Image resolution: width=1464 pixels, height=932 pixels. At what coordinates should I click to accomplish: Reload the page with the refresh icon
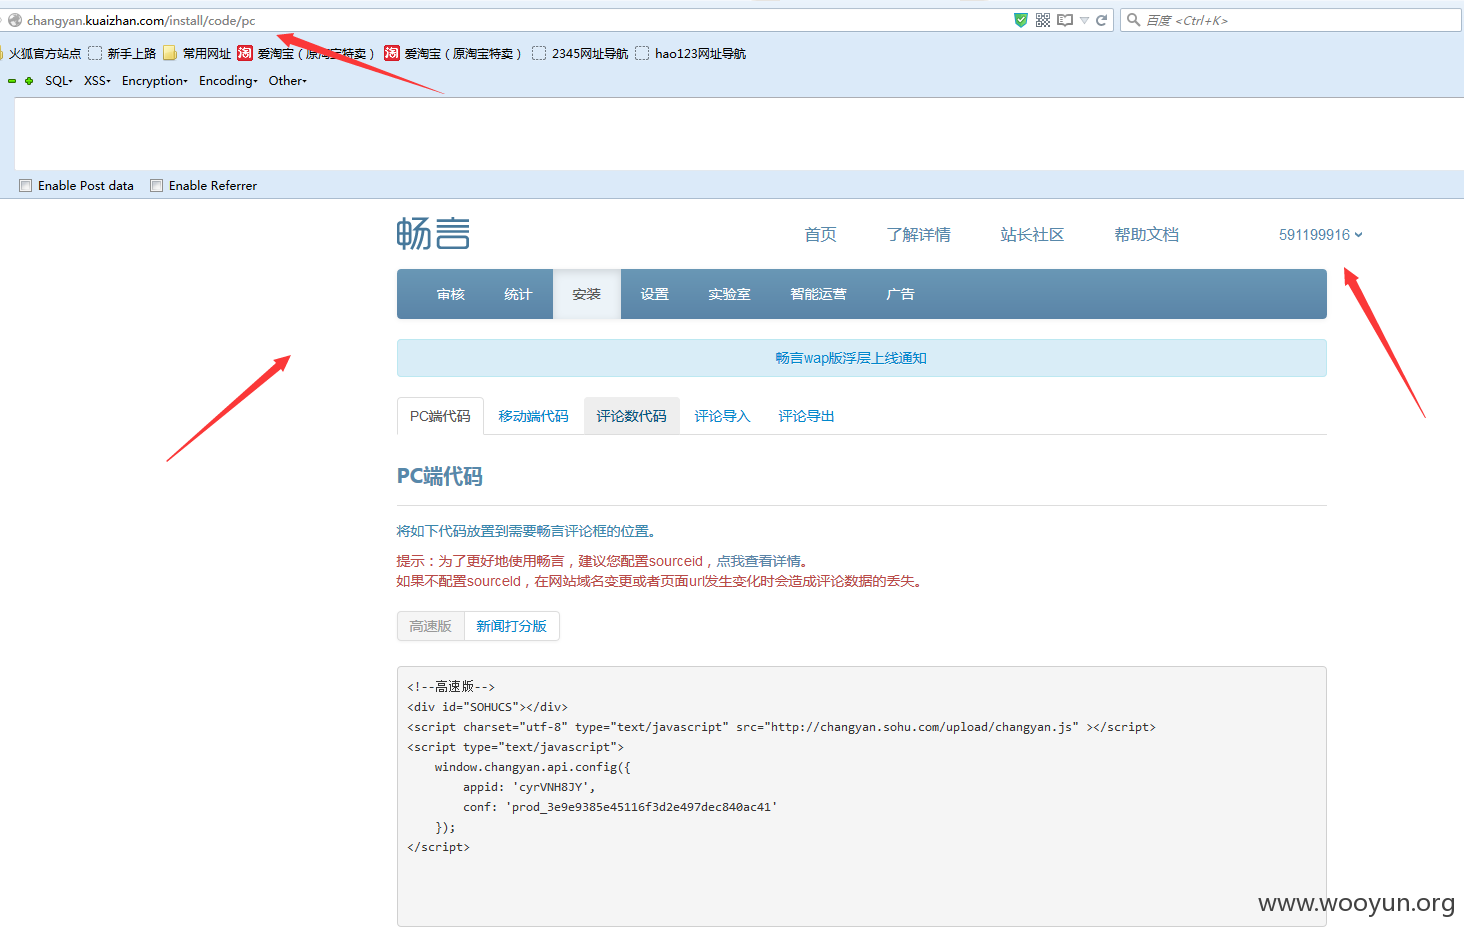(1101, 20)
